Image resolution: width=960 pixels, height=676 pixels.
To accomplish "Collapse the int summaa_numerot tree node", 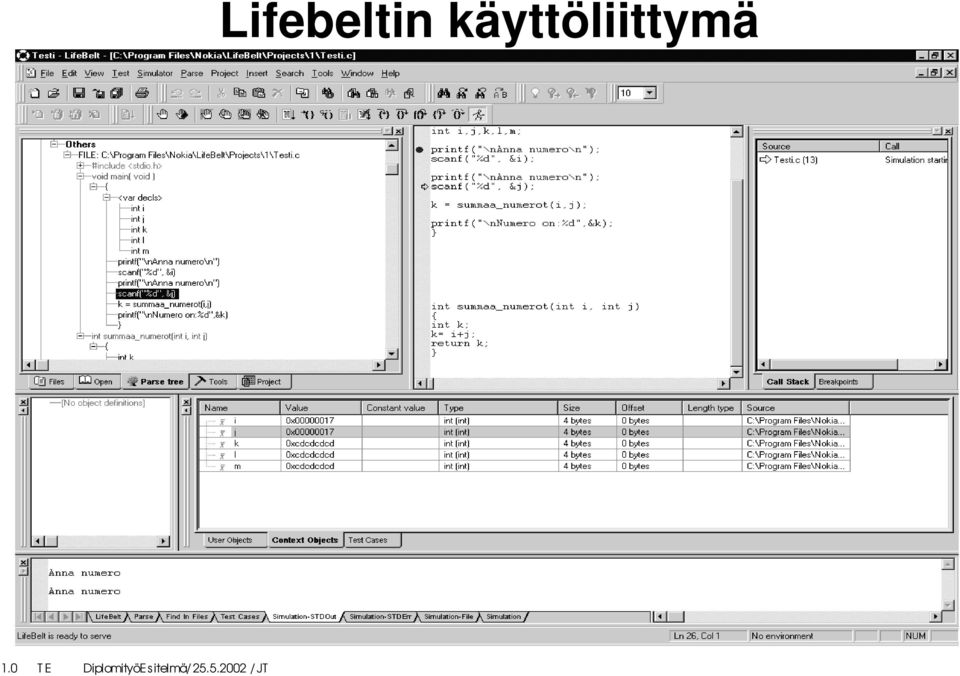I will click(x=80, y=336).
